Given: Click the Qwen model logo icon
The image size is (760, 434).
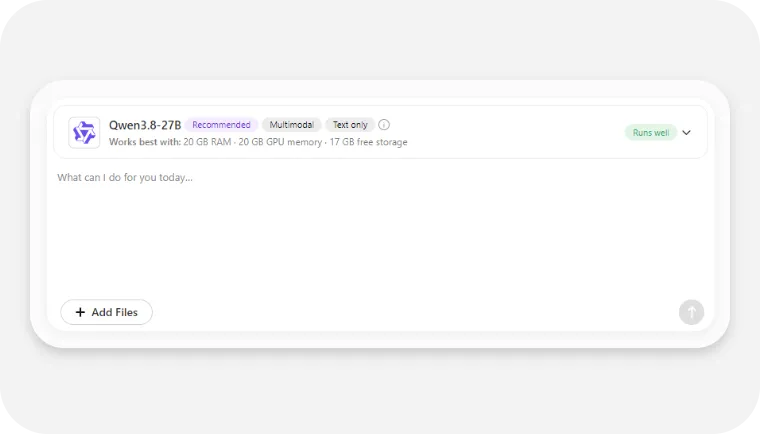Looking at the screenshot, I should (84, 132).
